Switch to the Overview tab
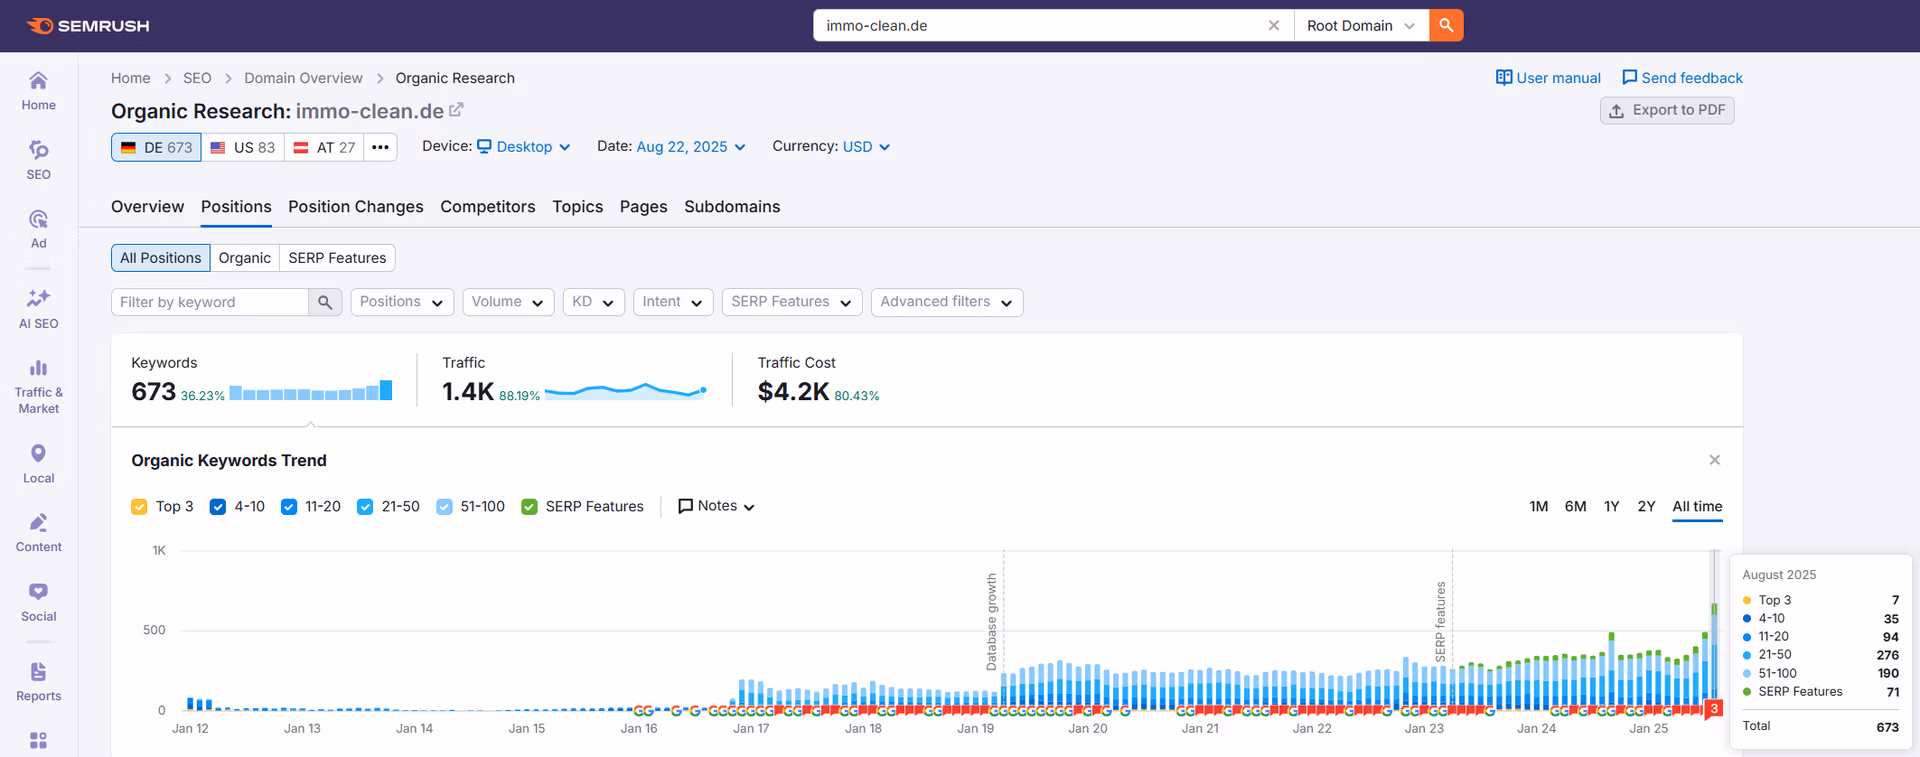1920x757 pixels. (147, 207)
